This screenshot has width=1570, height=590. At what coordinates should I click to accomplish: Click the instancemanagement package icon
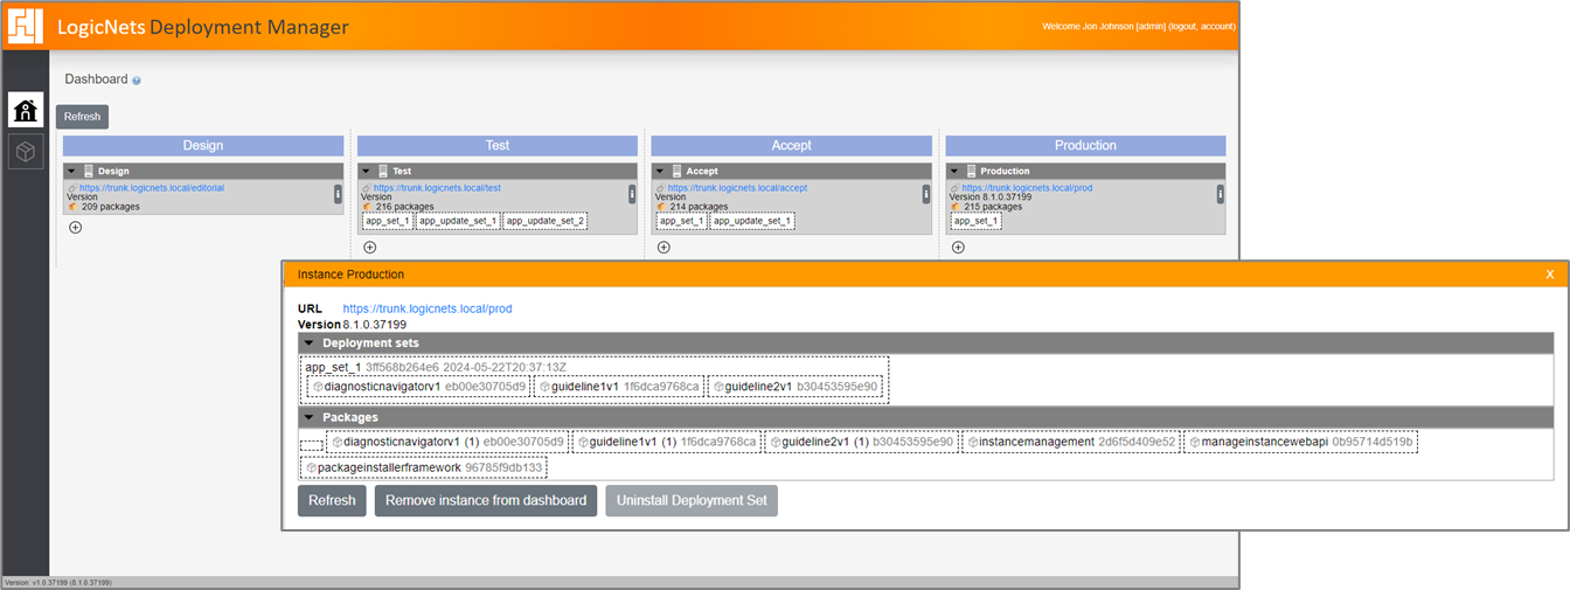coord(972,442)
